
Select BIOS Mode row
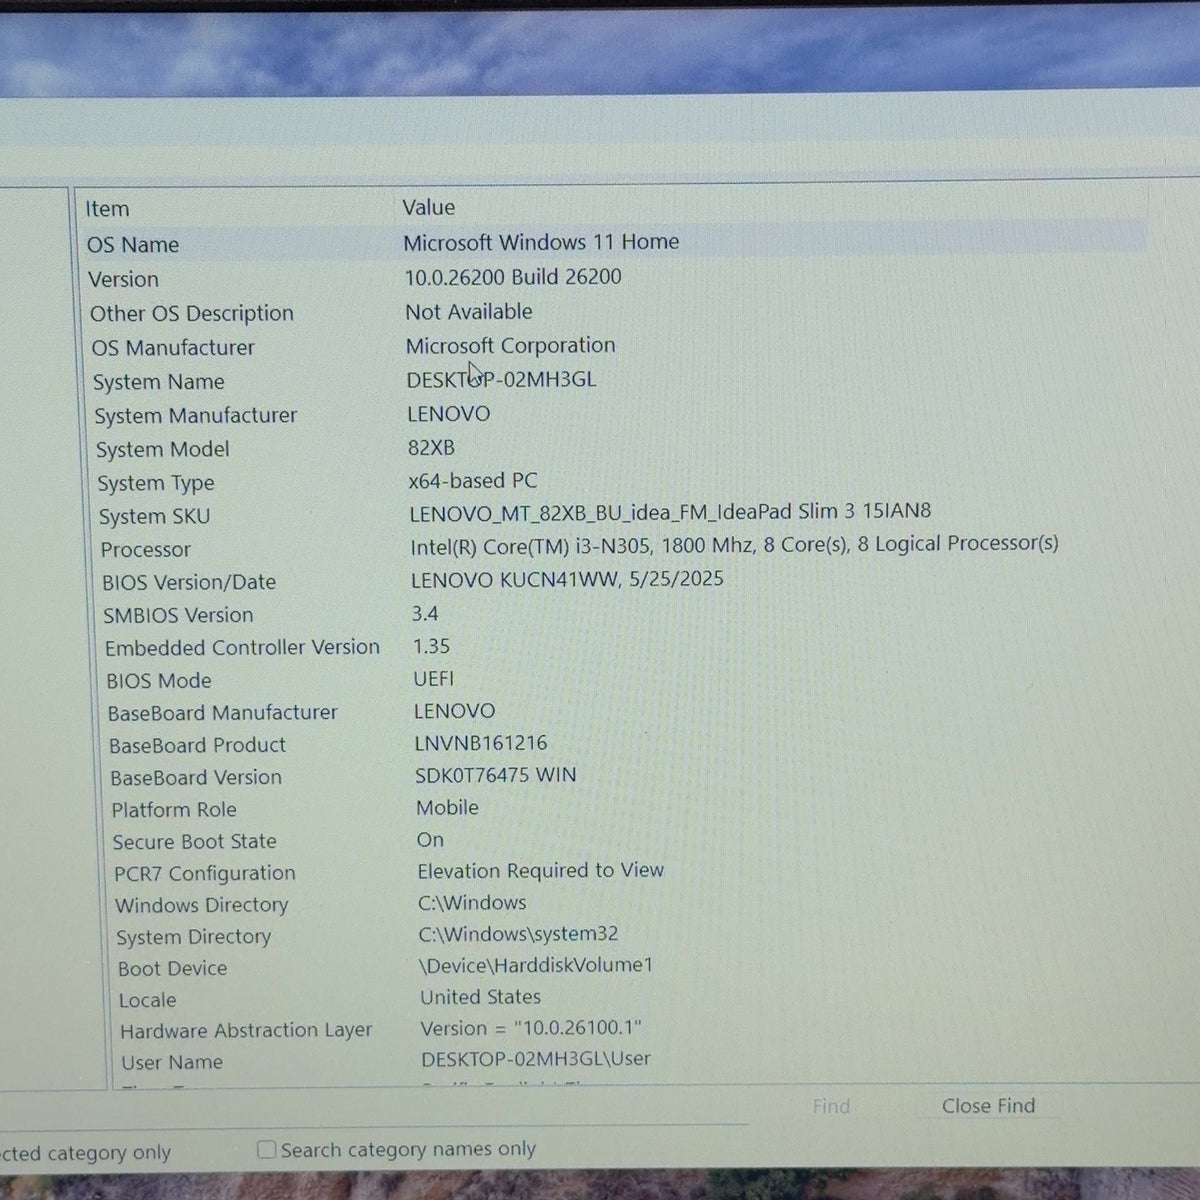(159, 680)
